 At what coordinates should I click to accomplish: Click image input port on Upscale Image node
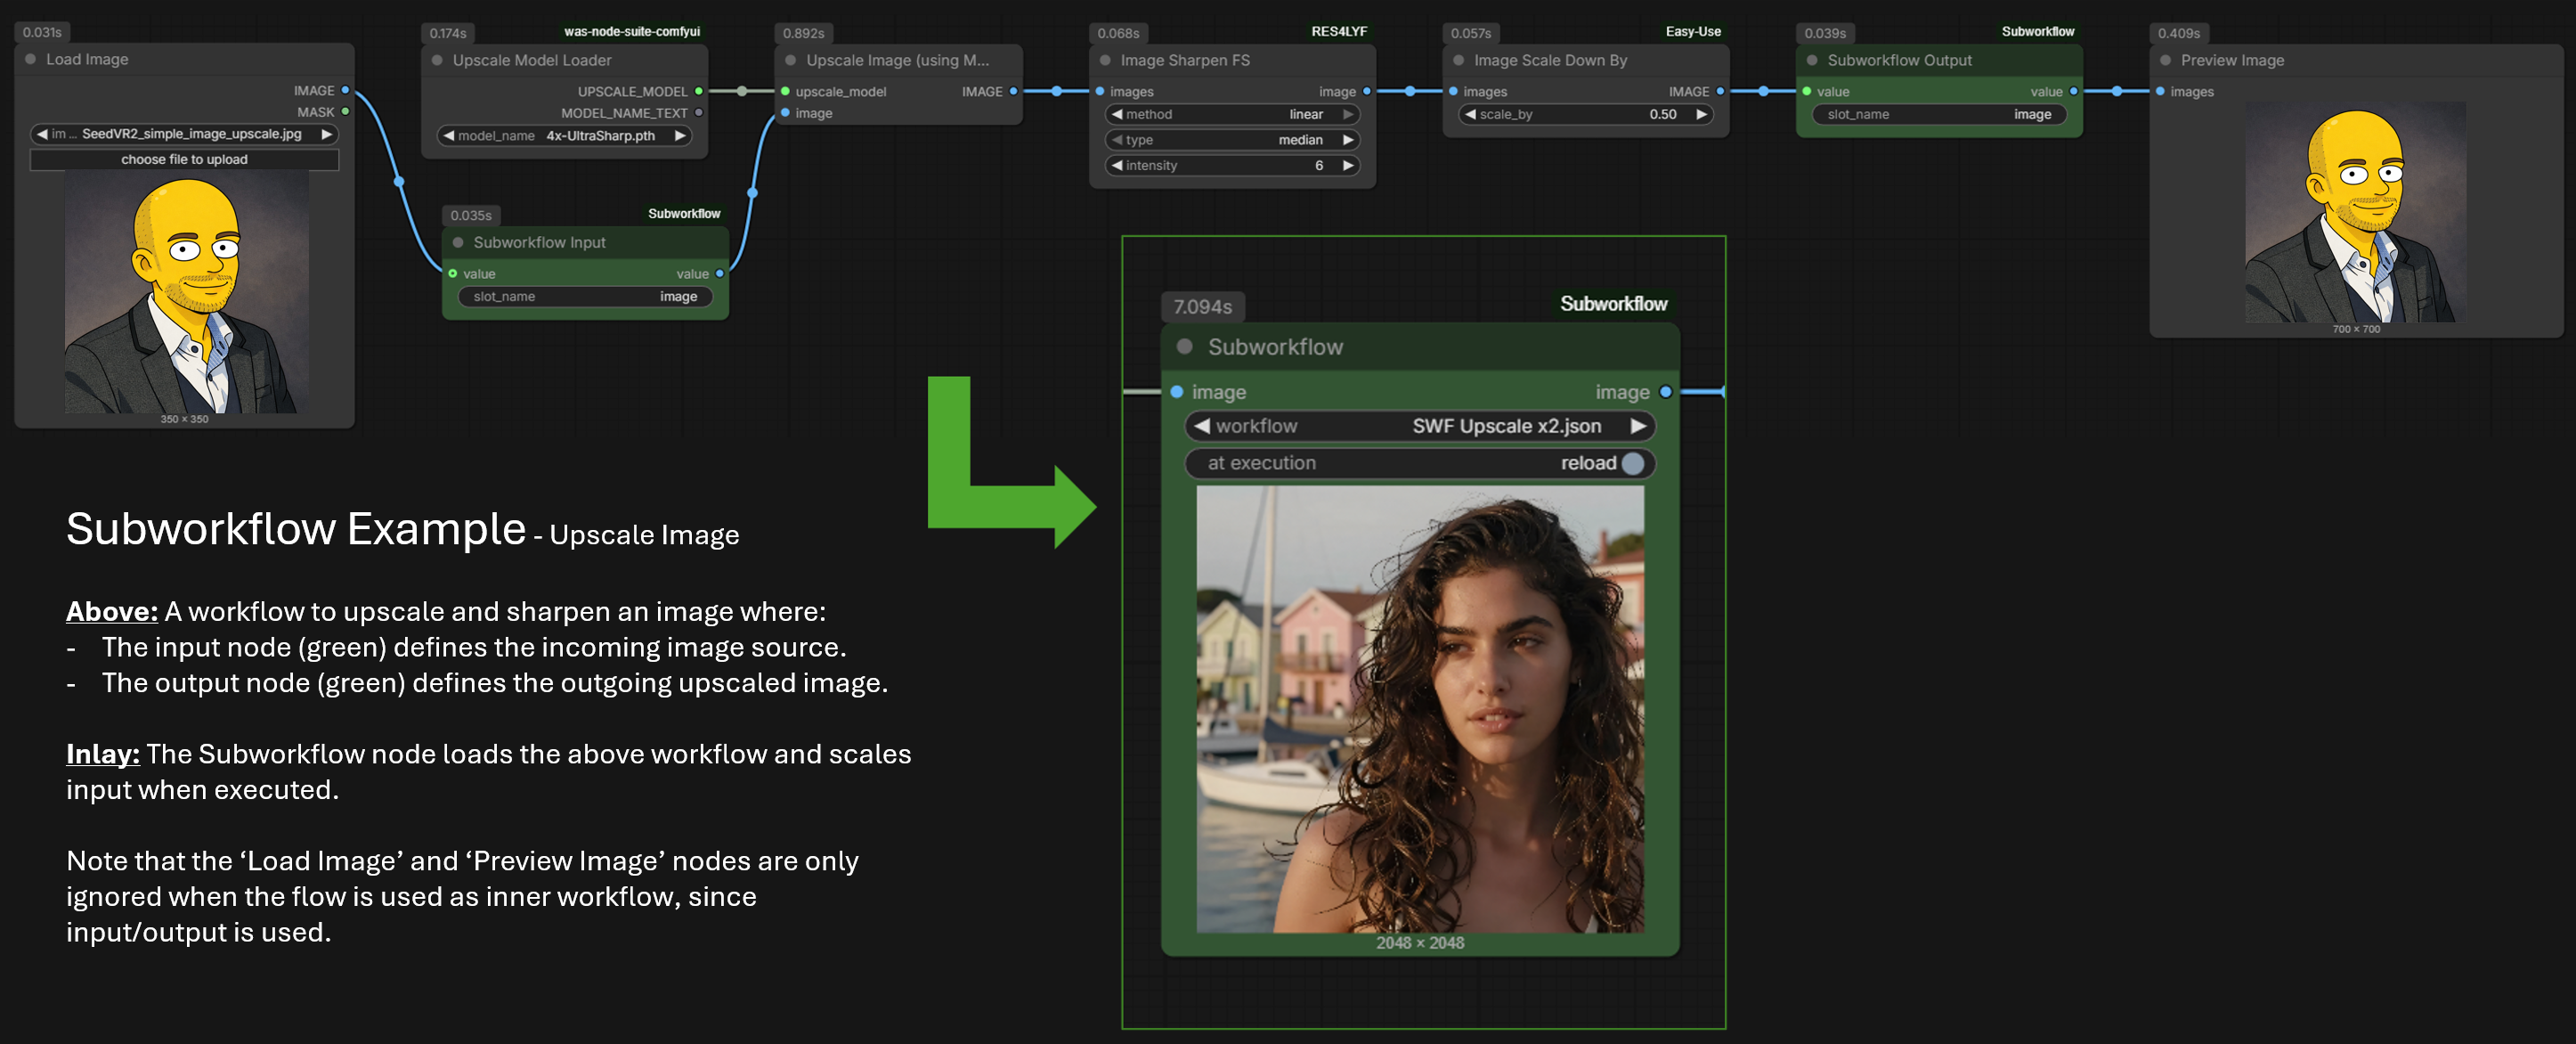click(785, 112)
